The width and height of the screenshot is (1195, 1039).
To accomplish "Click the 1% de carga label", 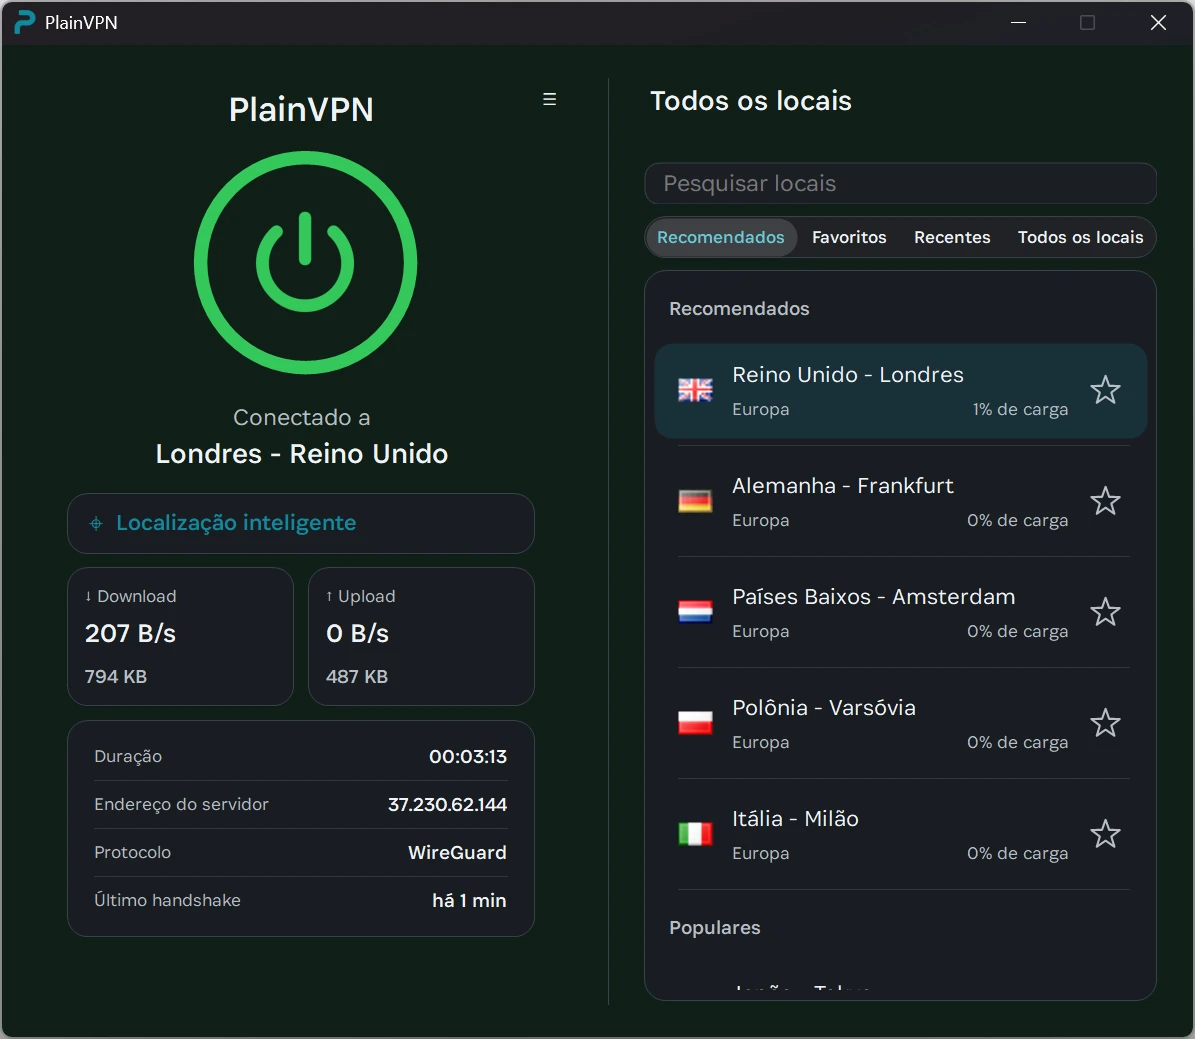I will tap(1020, 409).
